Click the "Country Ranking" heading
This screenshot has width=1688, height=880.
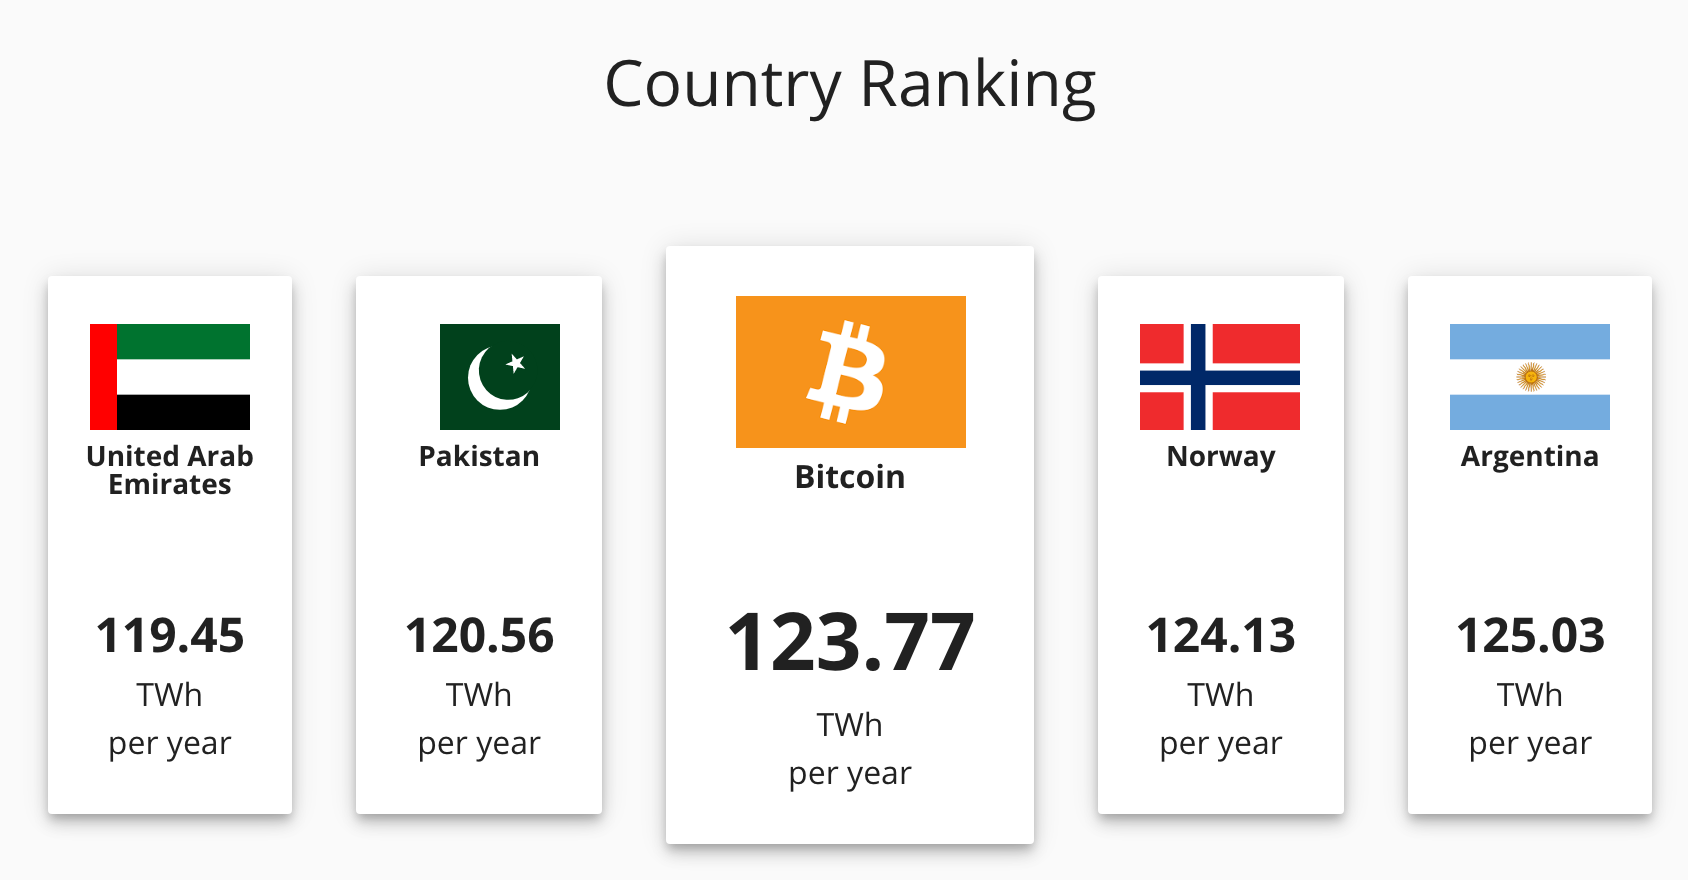pos(850,84)
